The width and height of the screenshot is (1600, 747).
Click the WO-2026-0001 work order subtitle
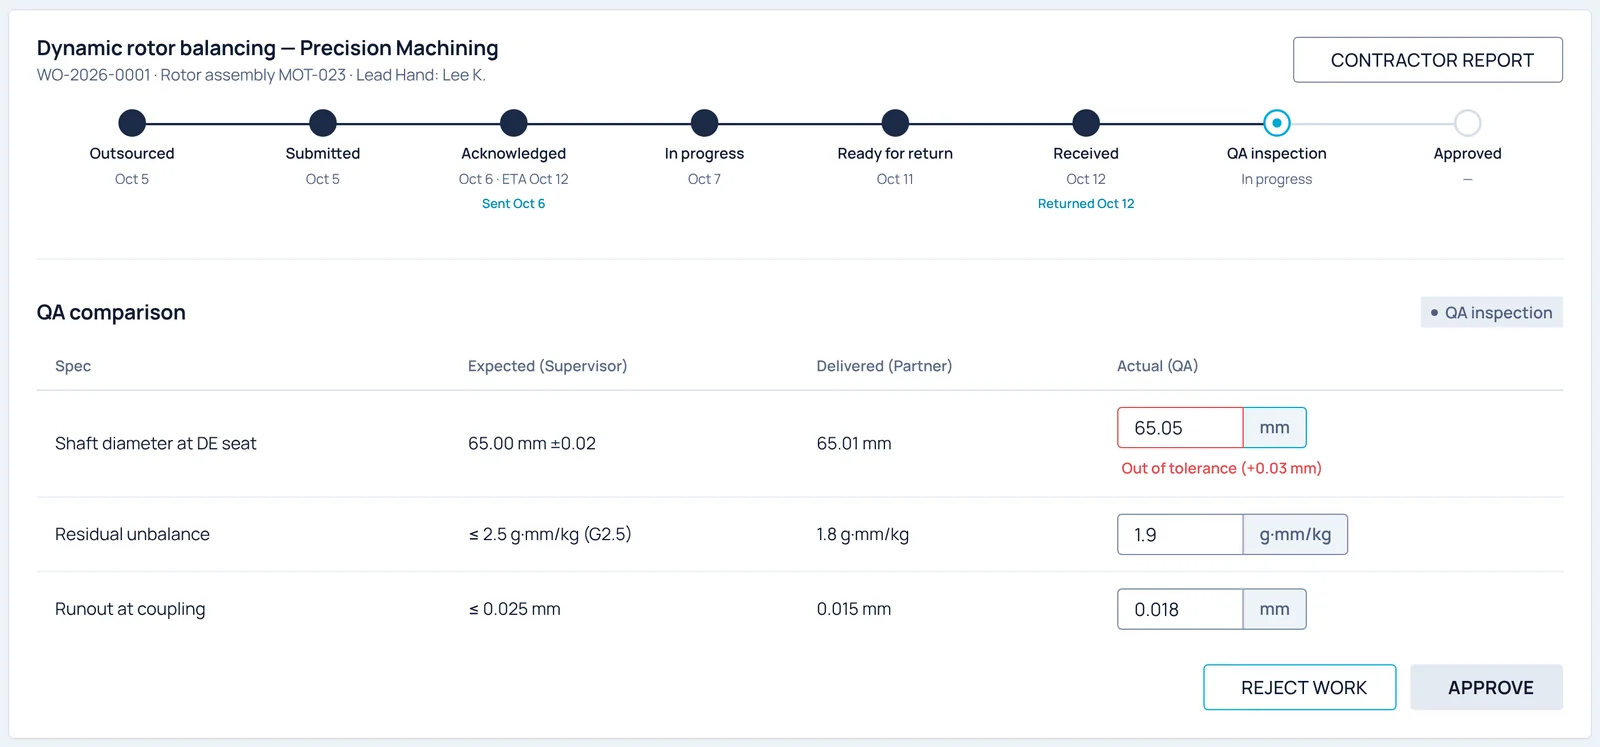pos(261,75)
